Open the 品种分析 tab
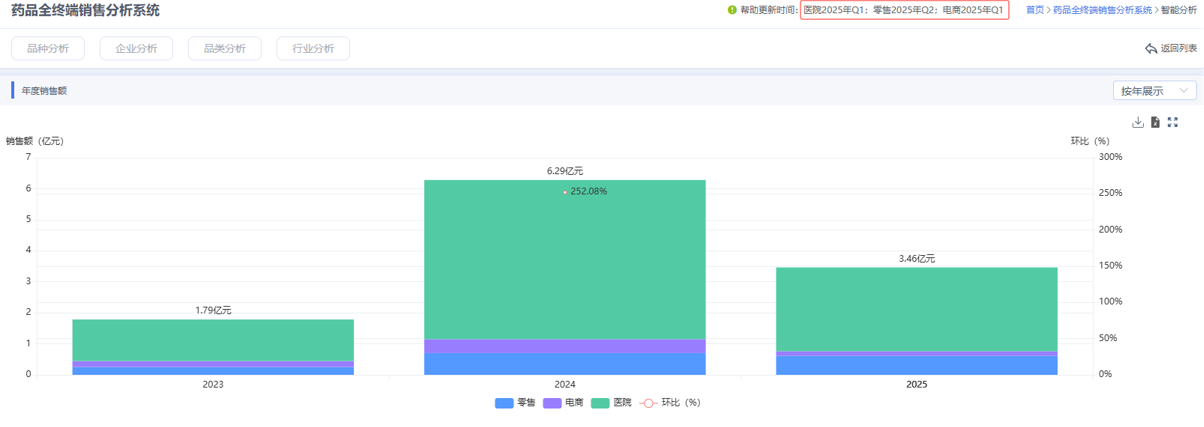Screen dimensions: 1204x427 coord(47,48)
